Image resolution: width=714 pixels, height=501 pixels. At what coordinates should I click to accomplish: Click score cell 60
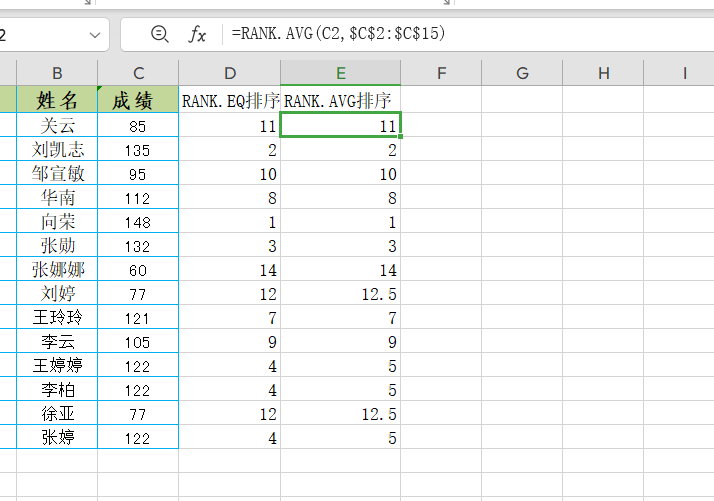pos(138,269)
